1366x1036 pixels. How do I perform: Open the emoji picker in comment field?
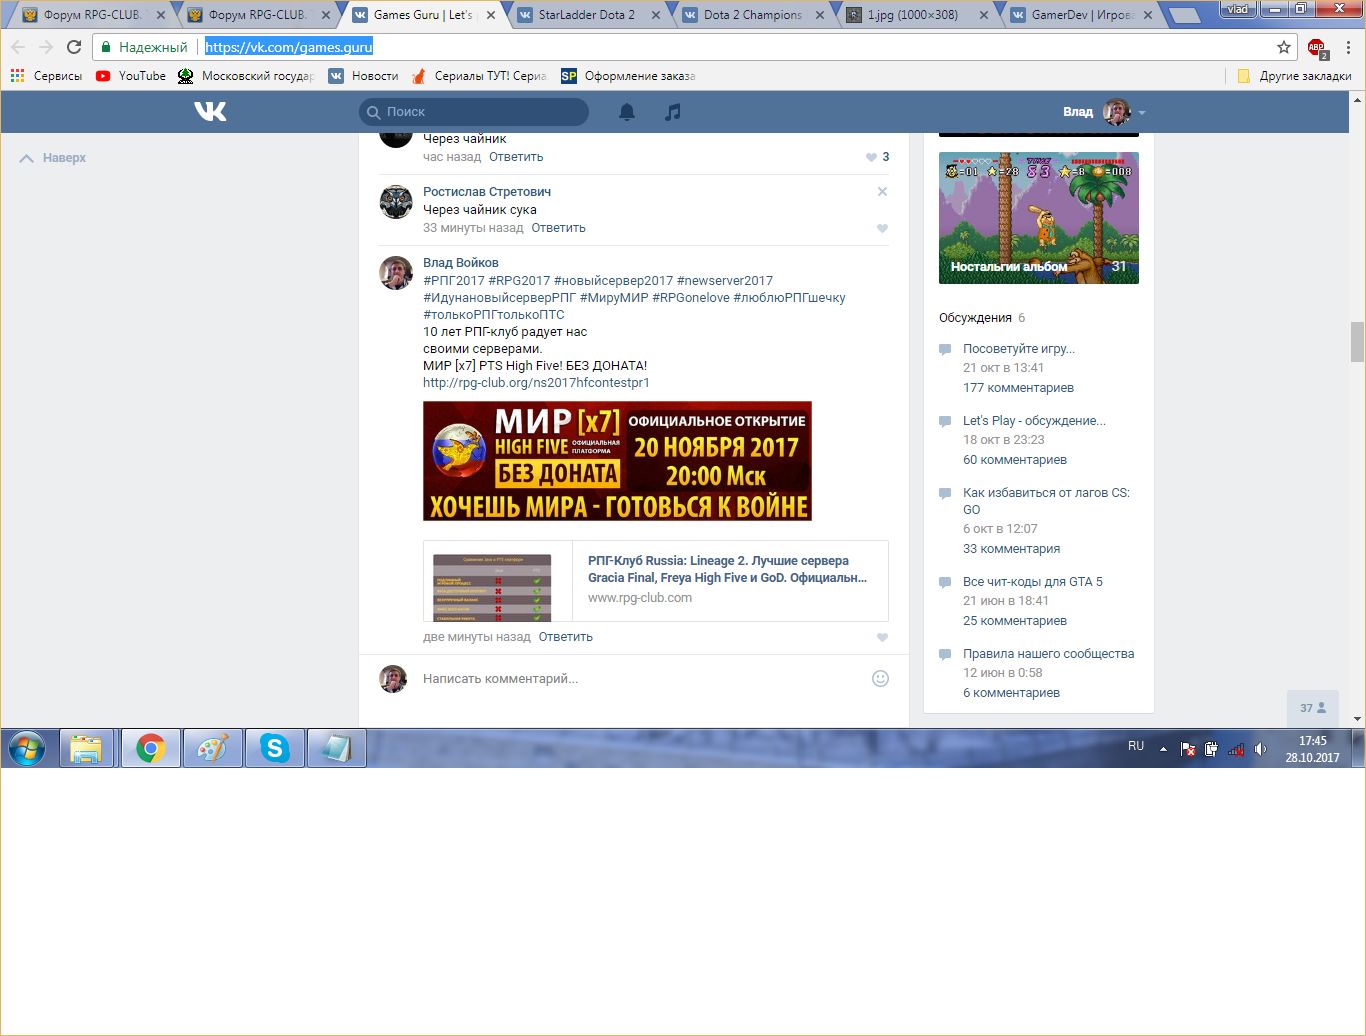coord(880,678)
